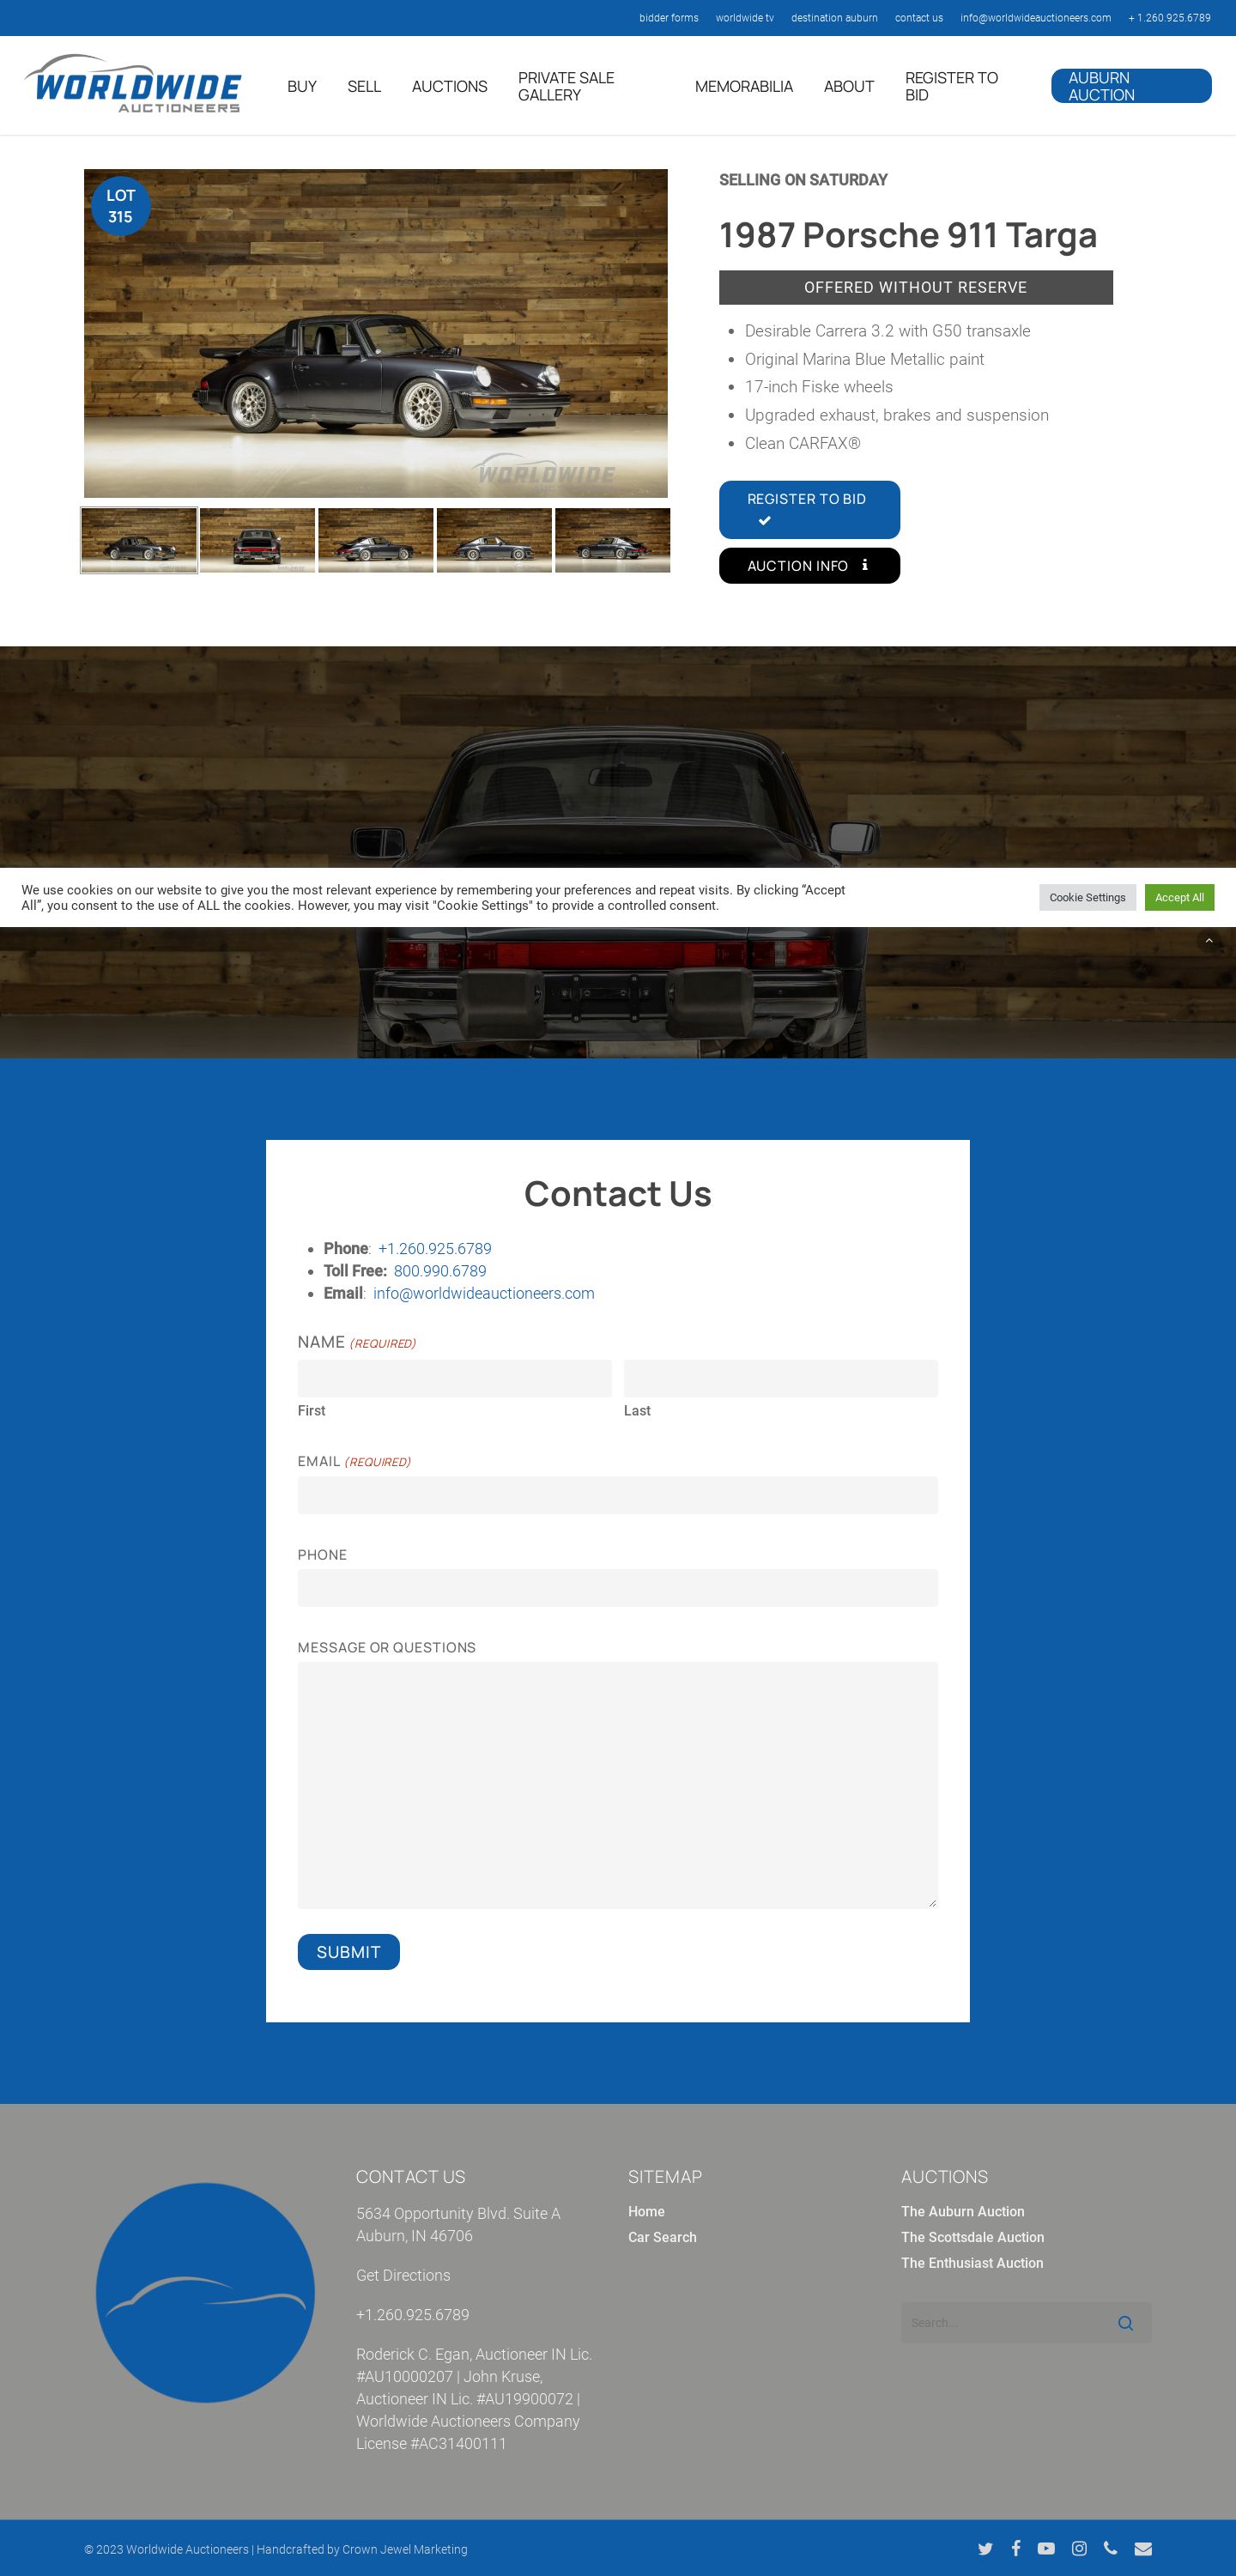Open the contact us top bar link
1236x2576 pixels.
(x=918, y=18)
